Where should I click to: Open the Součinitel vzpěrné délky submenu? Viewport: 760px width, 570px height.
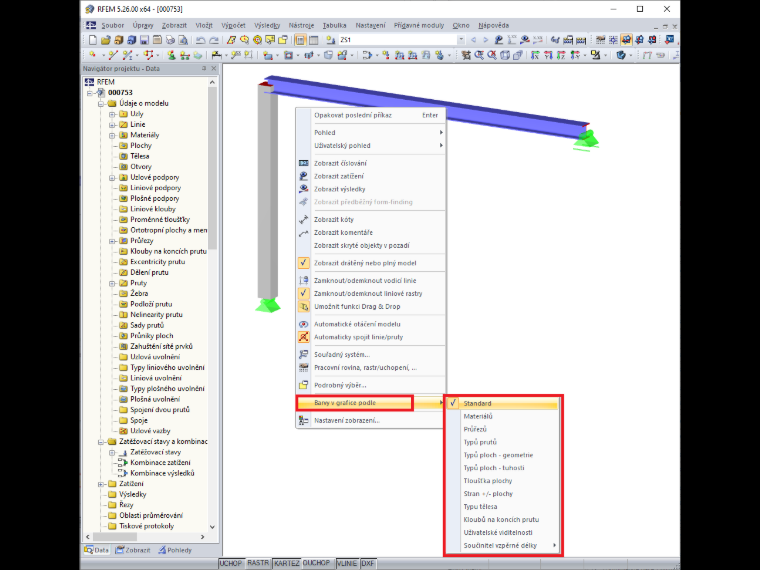point(502,545)
